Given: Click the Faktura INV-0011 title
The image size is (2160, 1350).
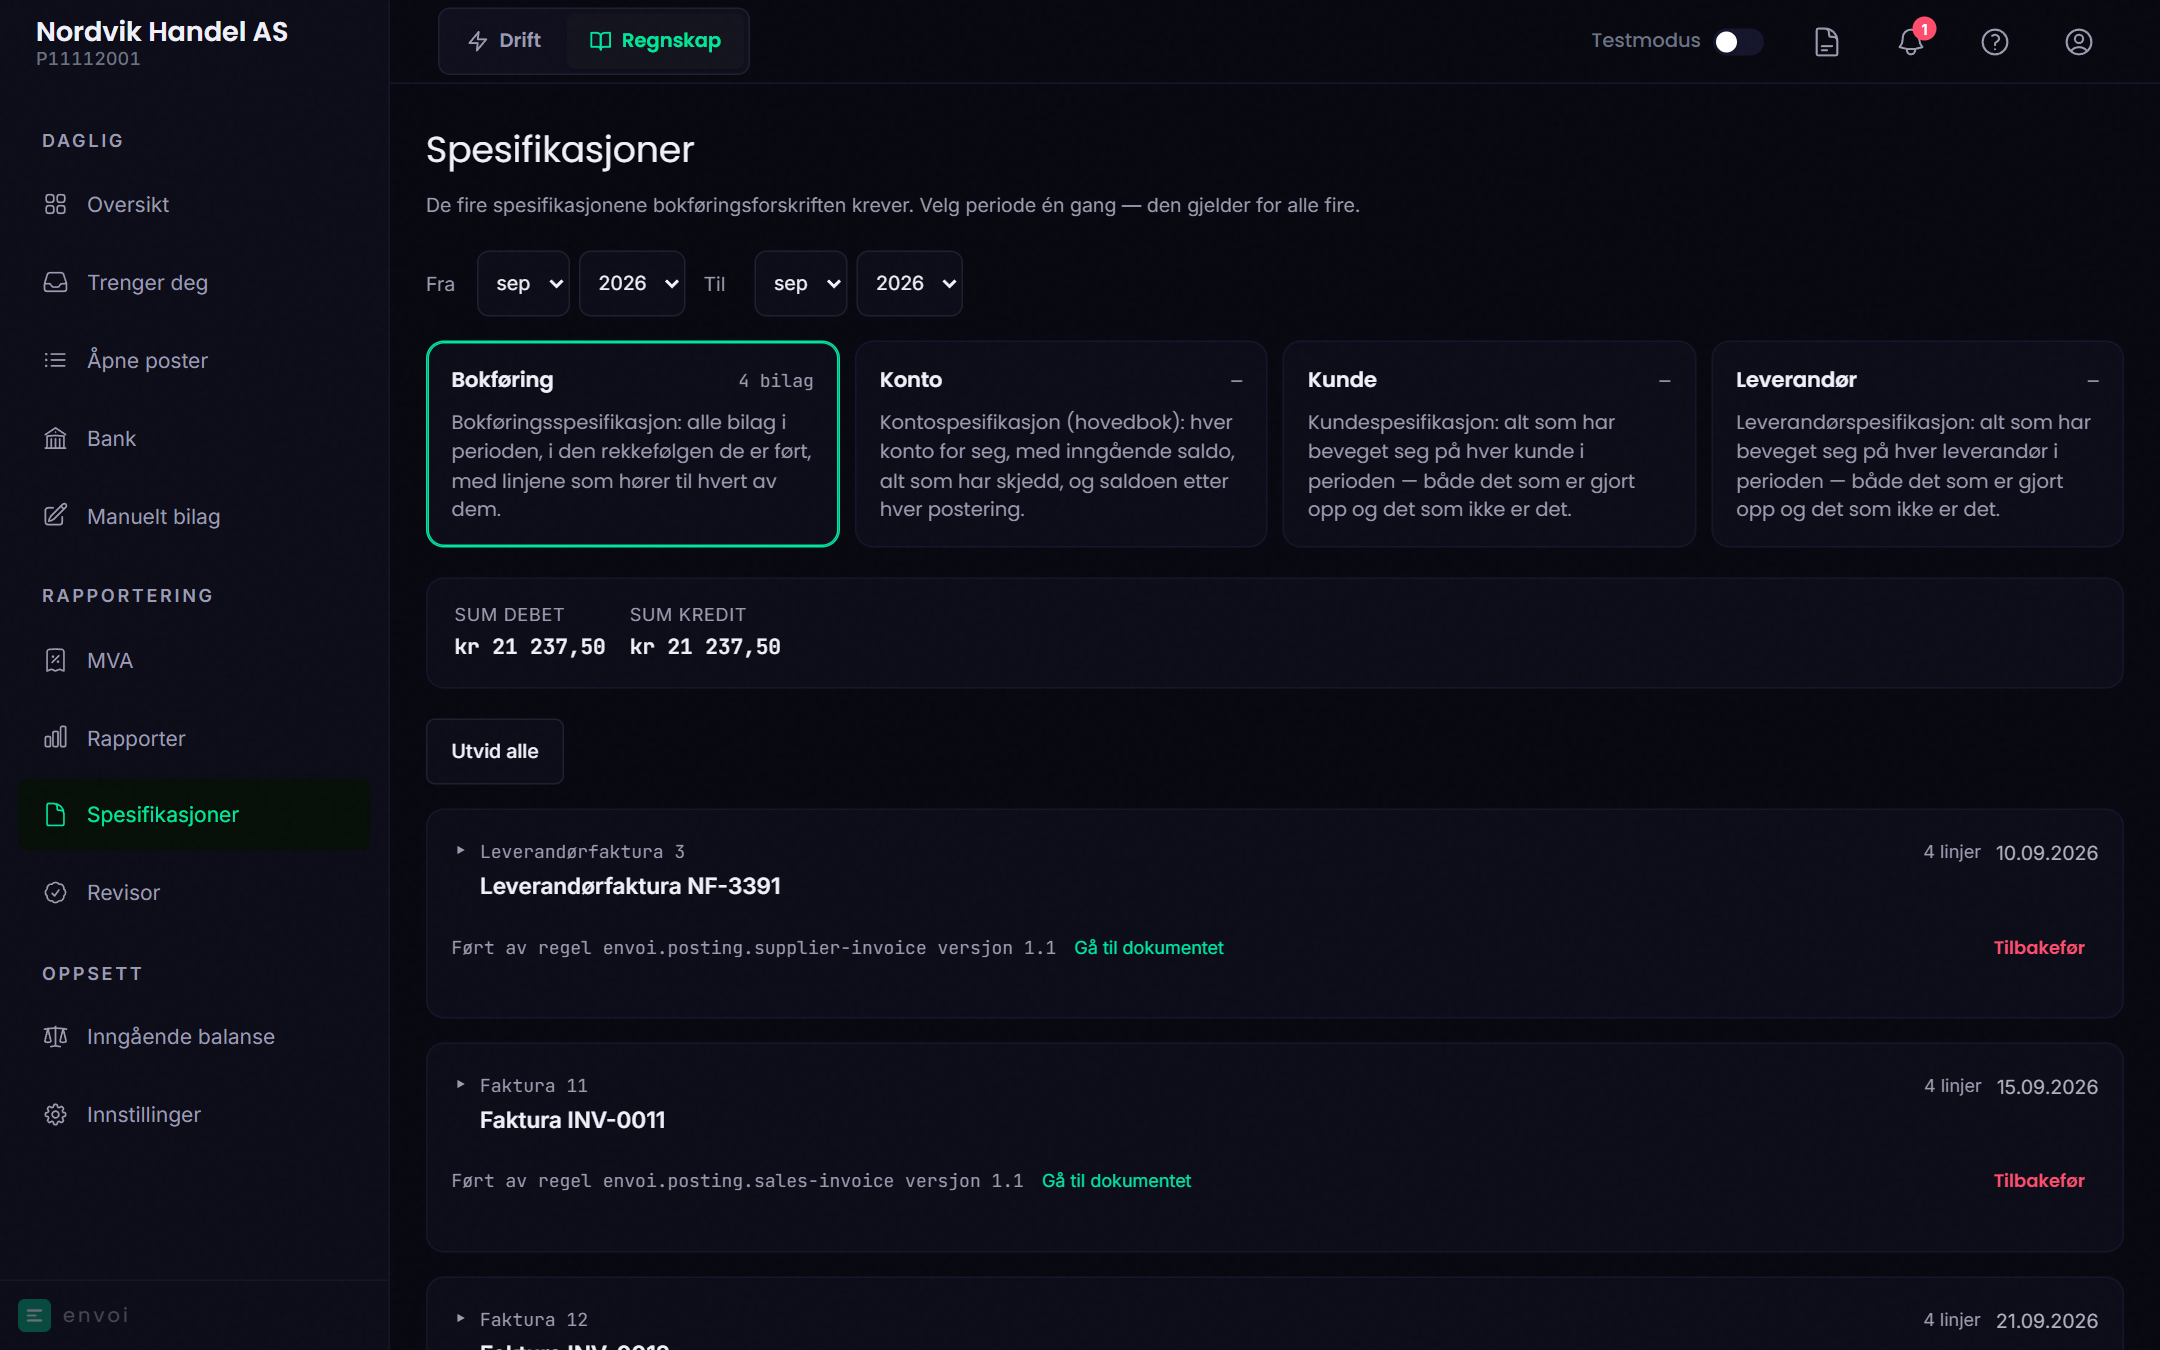Looking at the screenshot, I should (572, 1120).
